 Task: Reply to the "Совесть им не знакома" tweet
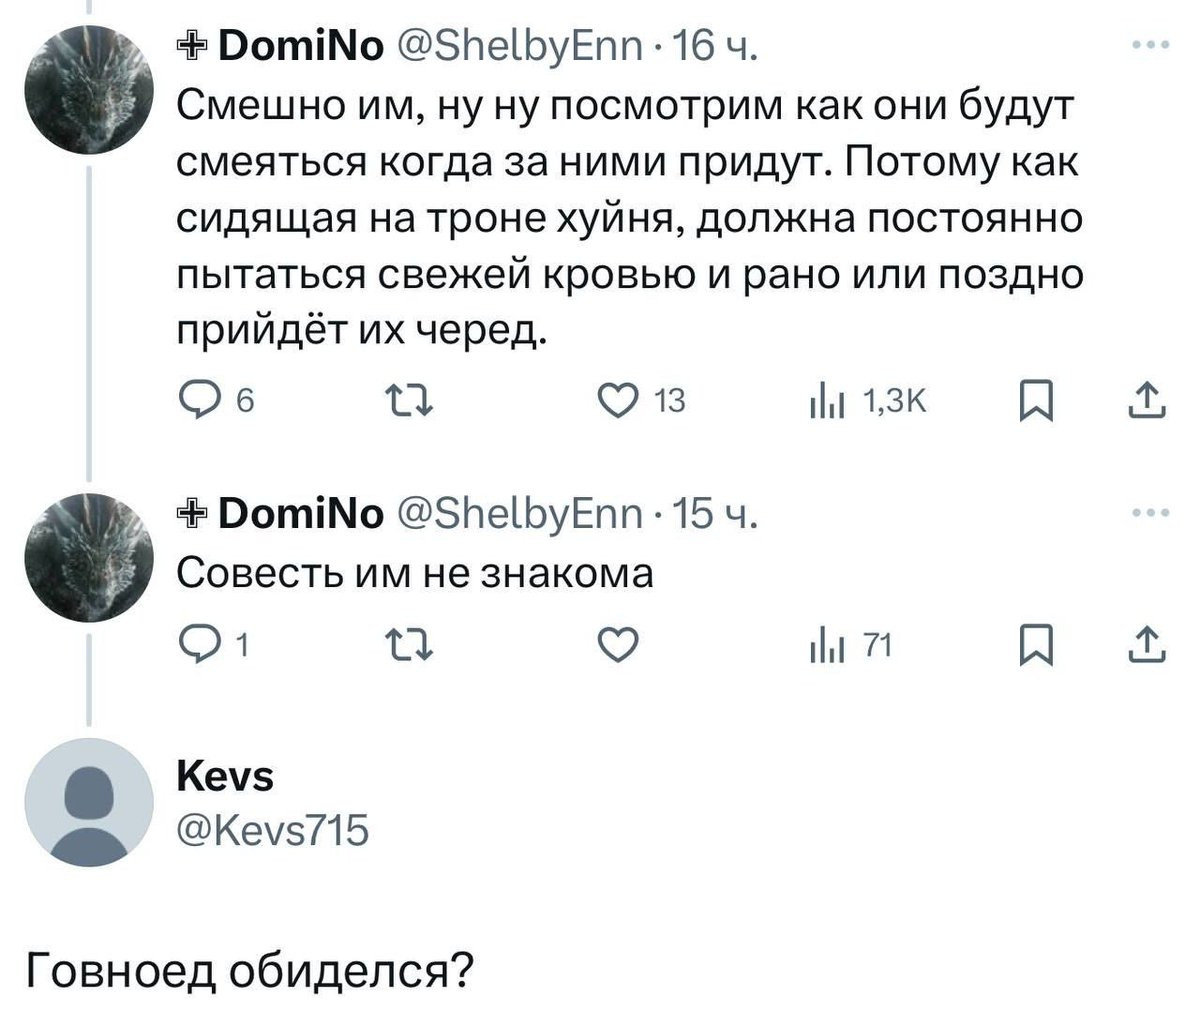tap(195, 649)
